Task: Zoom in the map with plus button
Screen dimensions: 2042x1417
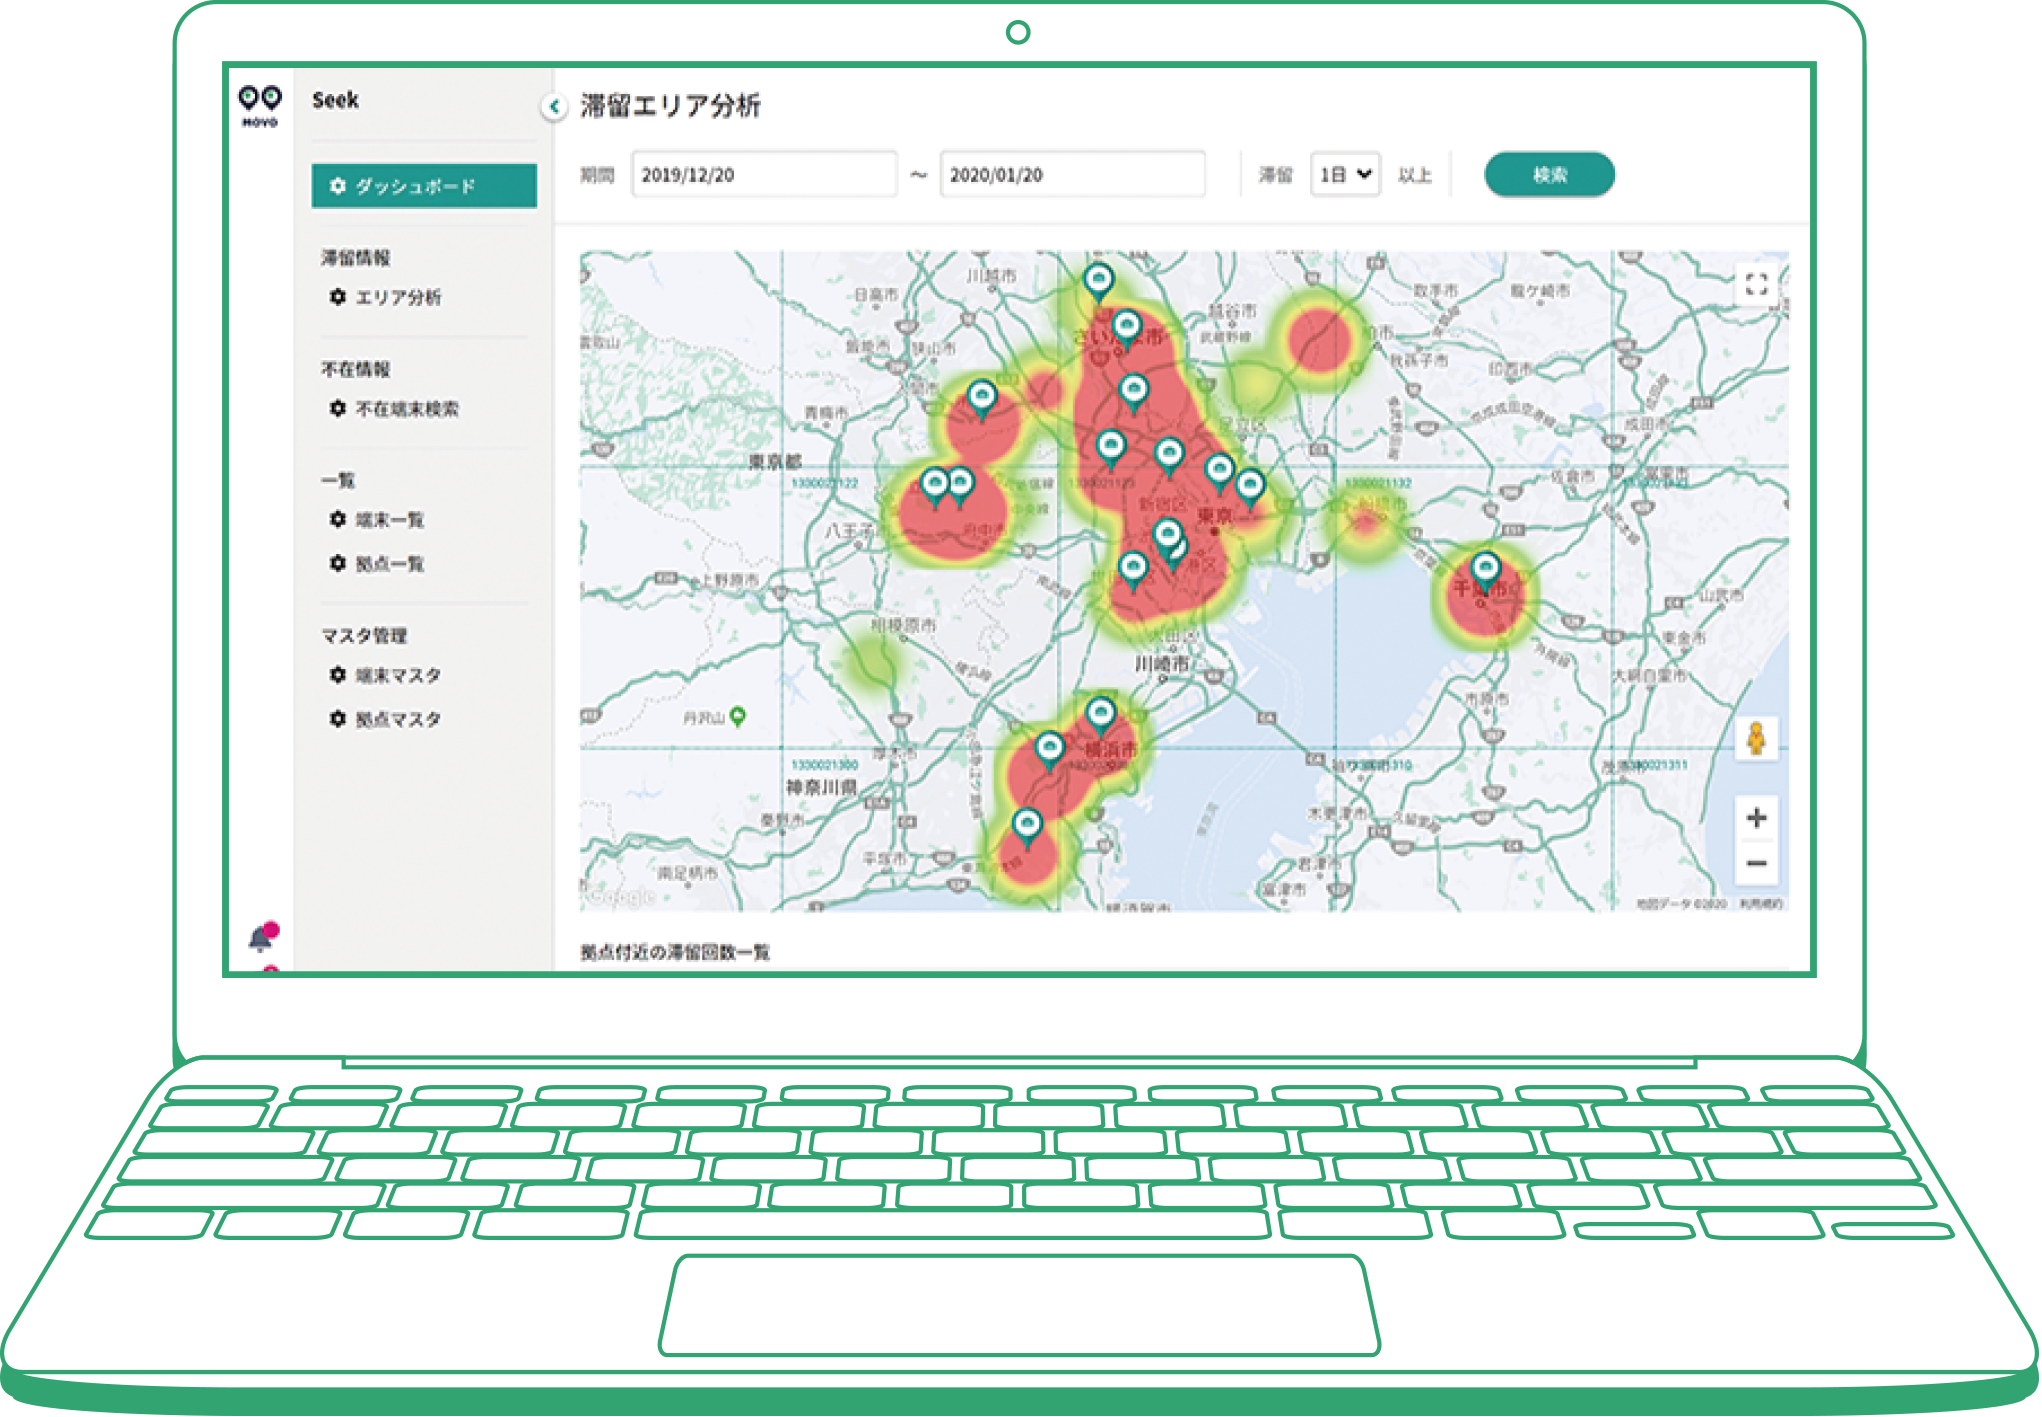Action: pyautogui.click(x=1756, y=818)
